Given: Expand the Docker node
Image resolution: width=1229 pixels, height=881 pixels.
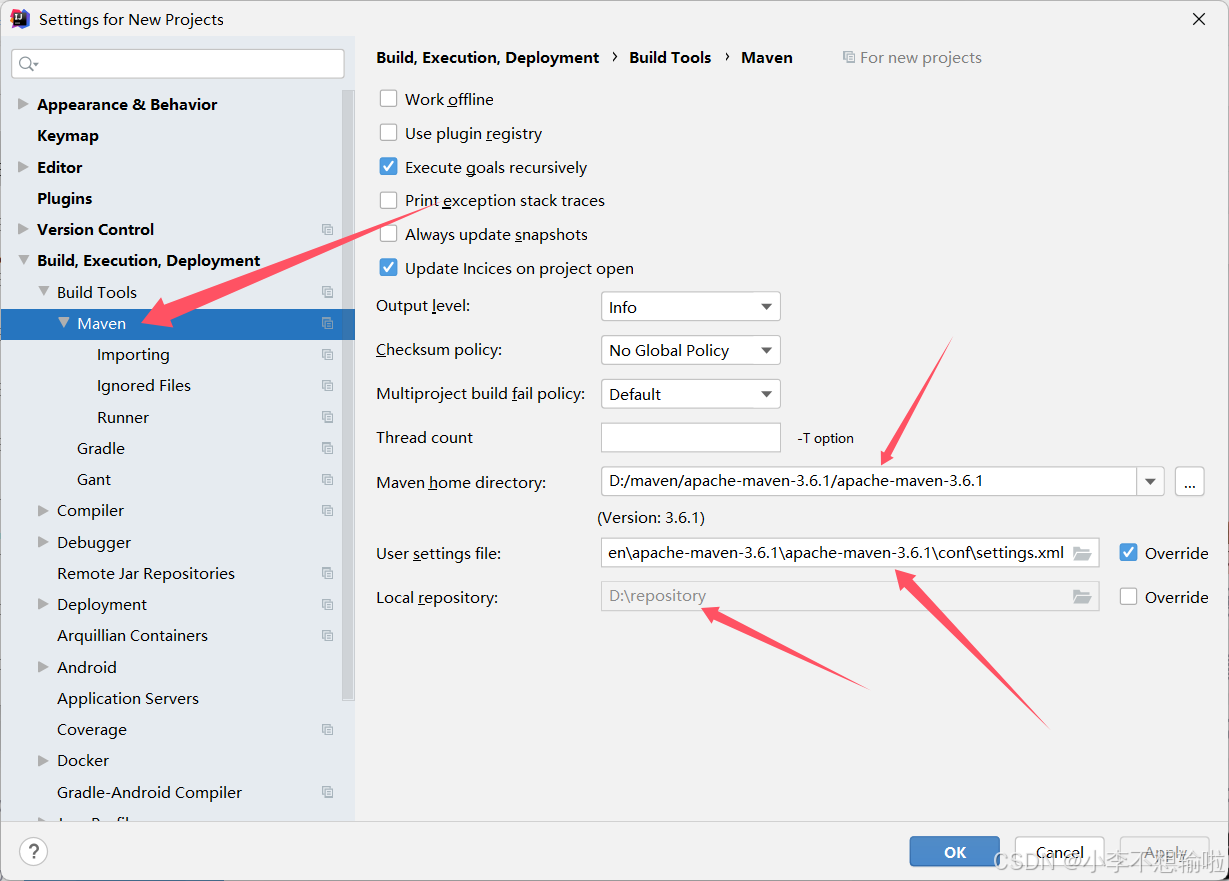Looking at the screenshot, I should (43, 760).
